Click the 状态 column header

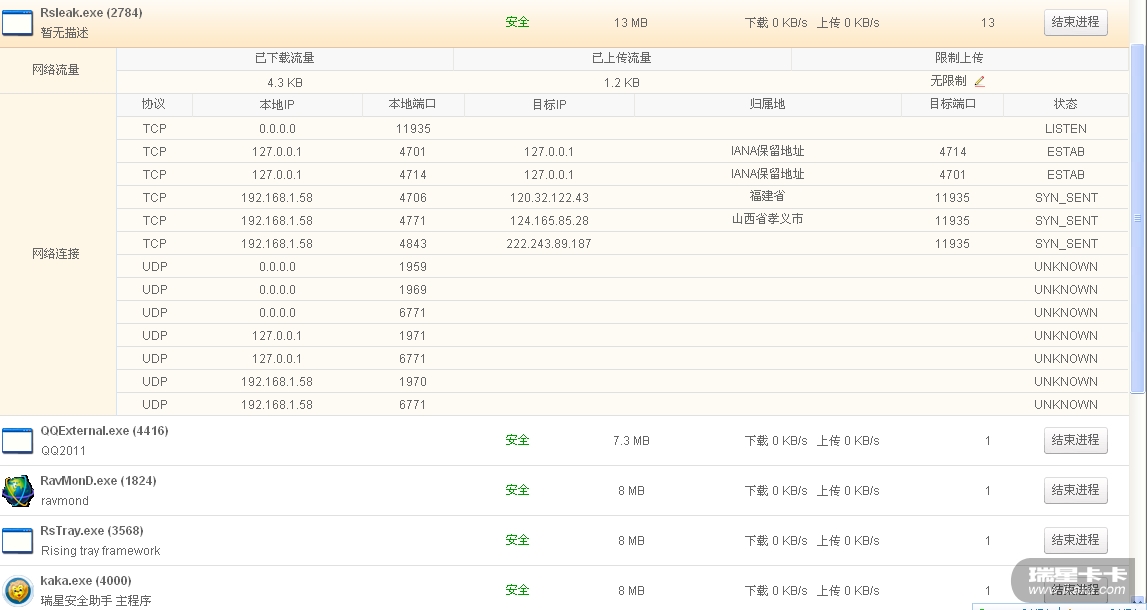pyautogui.click(x=1065, y=104)
